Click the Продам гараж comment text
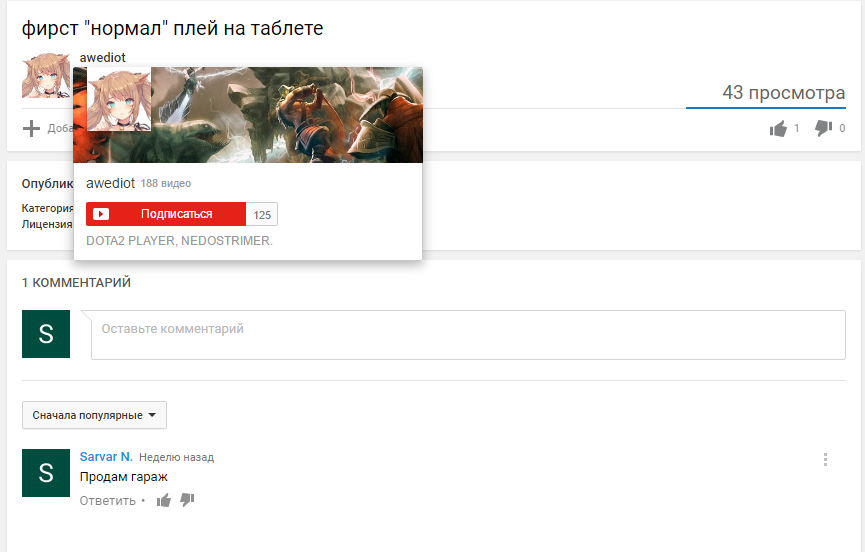 pos(124,477)
